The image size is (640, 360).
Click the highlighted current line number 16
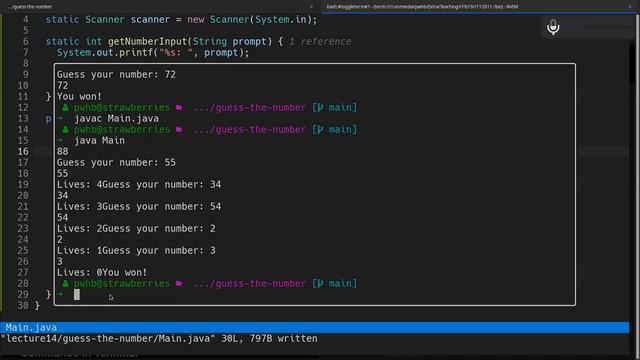coord(23,151)
